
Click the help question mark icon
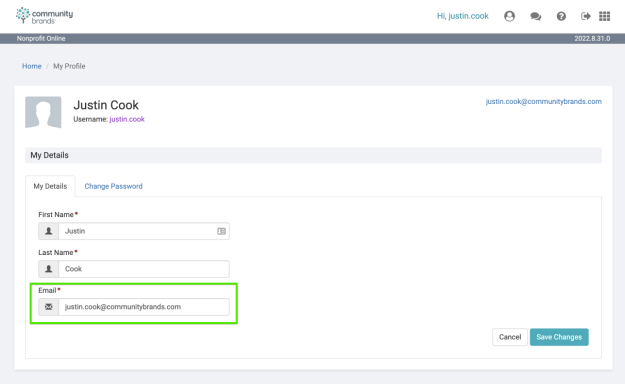point(561,16)
